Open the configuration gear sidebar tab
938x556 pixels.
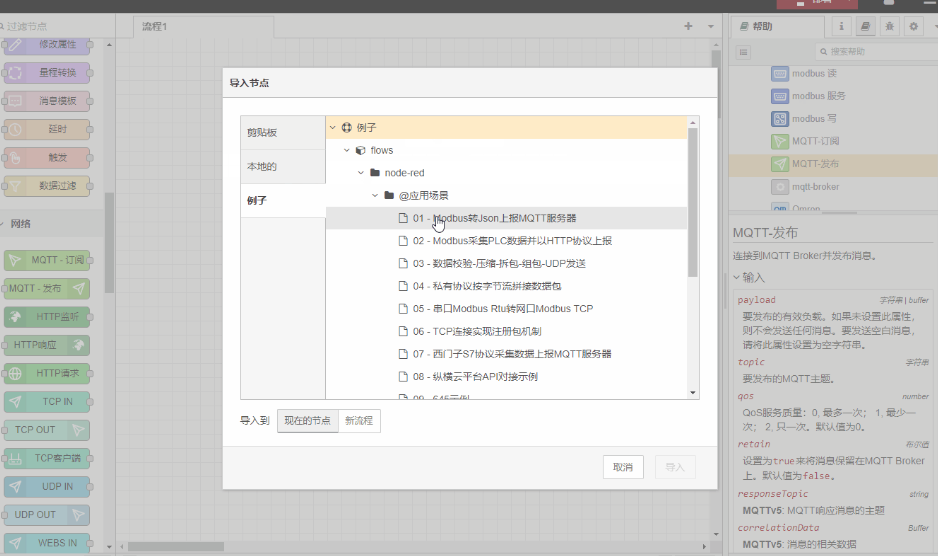pyautogui.click(x=913, y=26)
